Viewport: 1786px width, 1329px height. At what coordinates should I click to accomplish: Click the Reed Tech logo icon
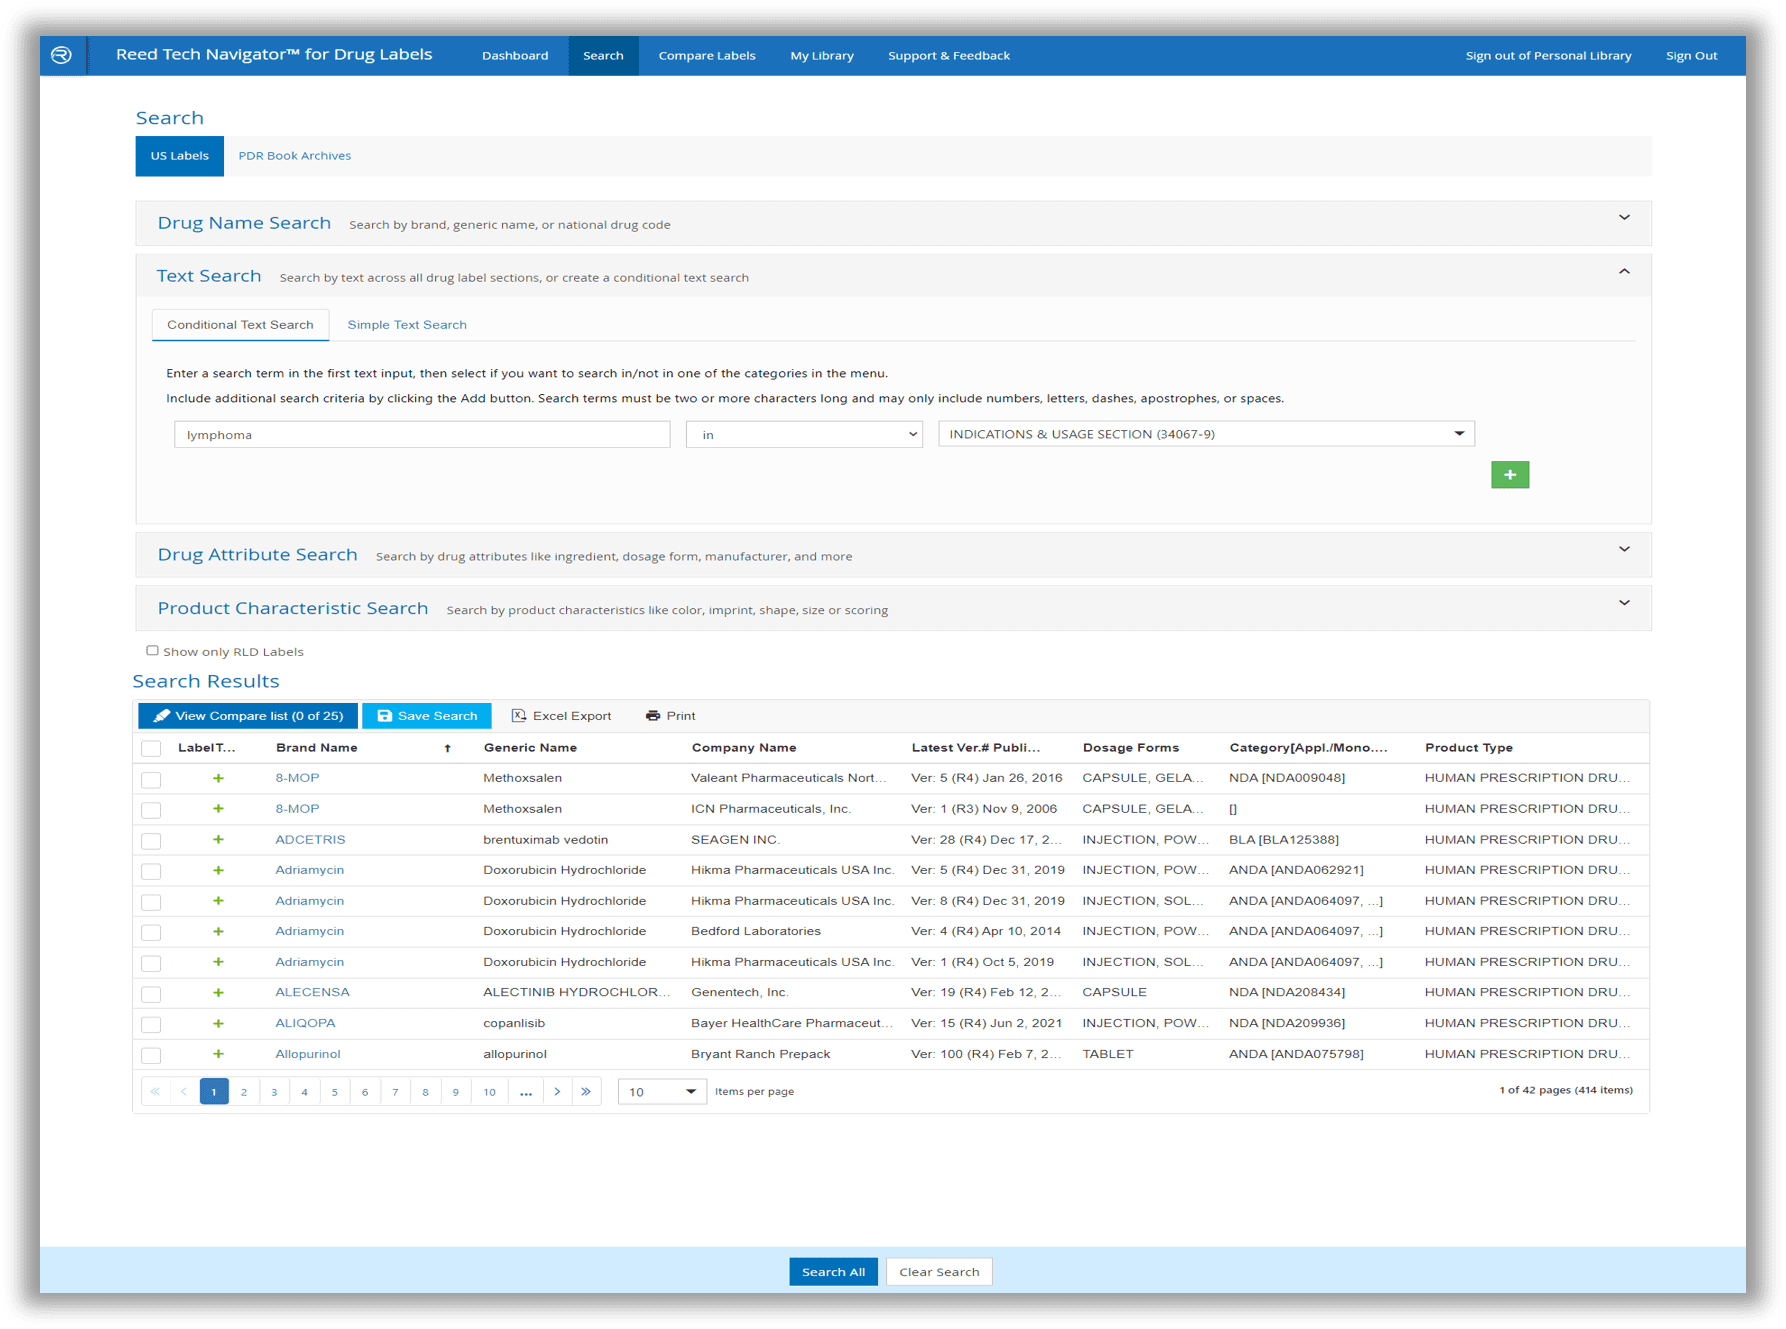point(61,55)
